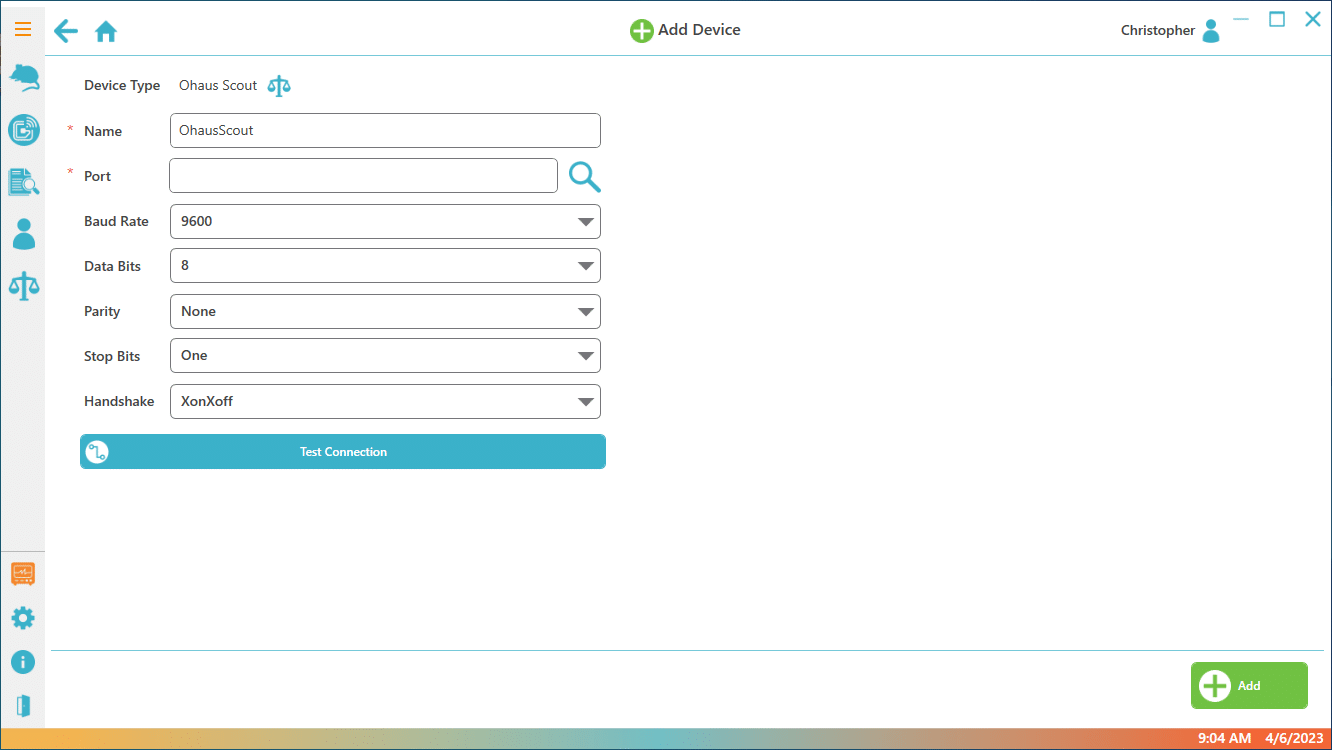Click into the Port input field
This screenshot has width=1332, height=750.
pos(363,176)
